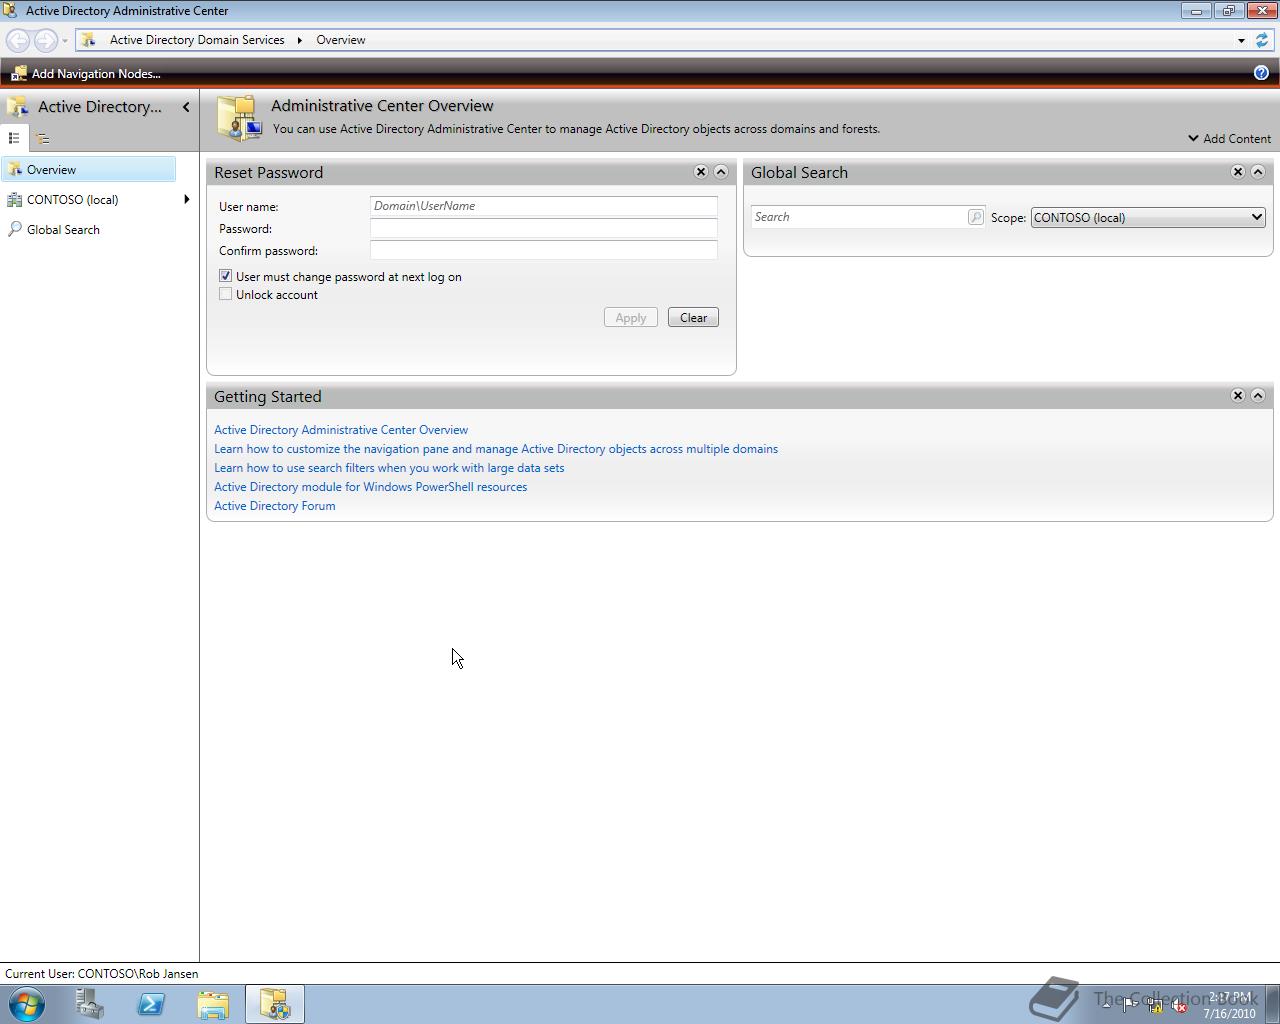The image size is (1280, 1024).
Task: Open Active Directory Administrative Center Overview link
Action: tap(341, 430)
